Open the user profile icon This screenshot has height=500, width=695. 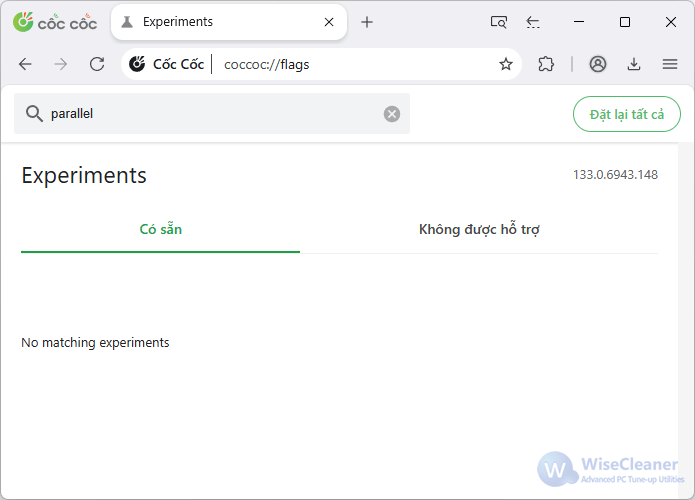598,64
